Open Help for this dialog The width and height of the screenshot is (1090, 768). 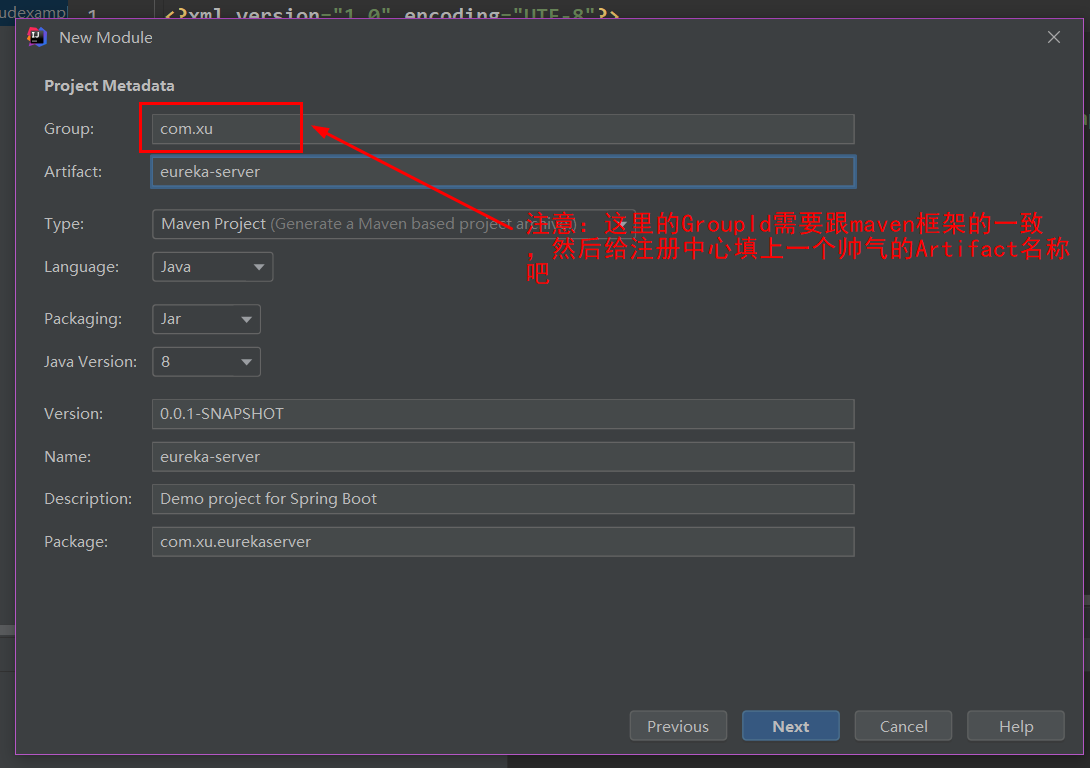(x=1016, y=726)
